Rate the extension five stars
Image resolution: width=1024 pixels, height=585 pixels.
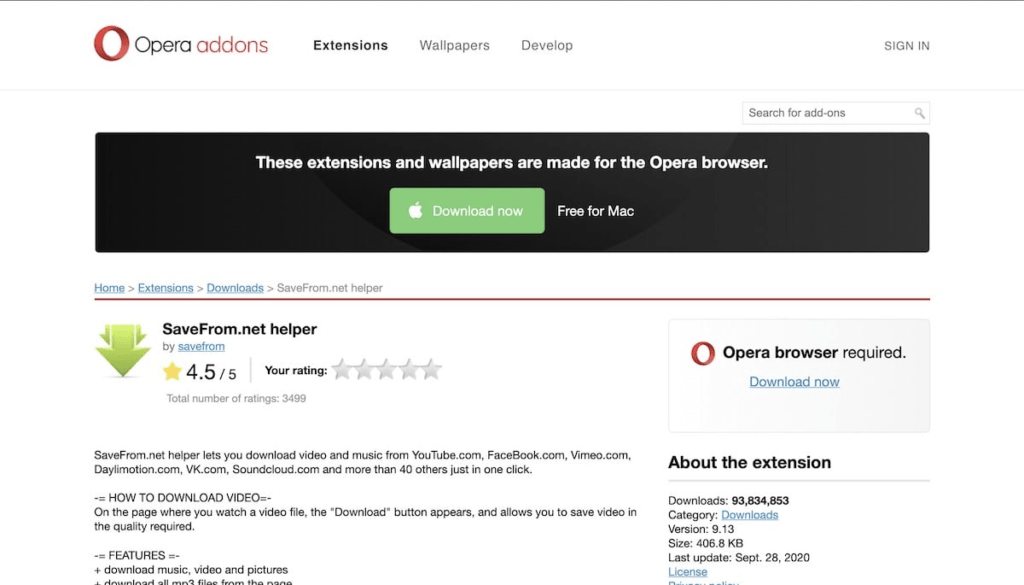[431, 370]
